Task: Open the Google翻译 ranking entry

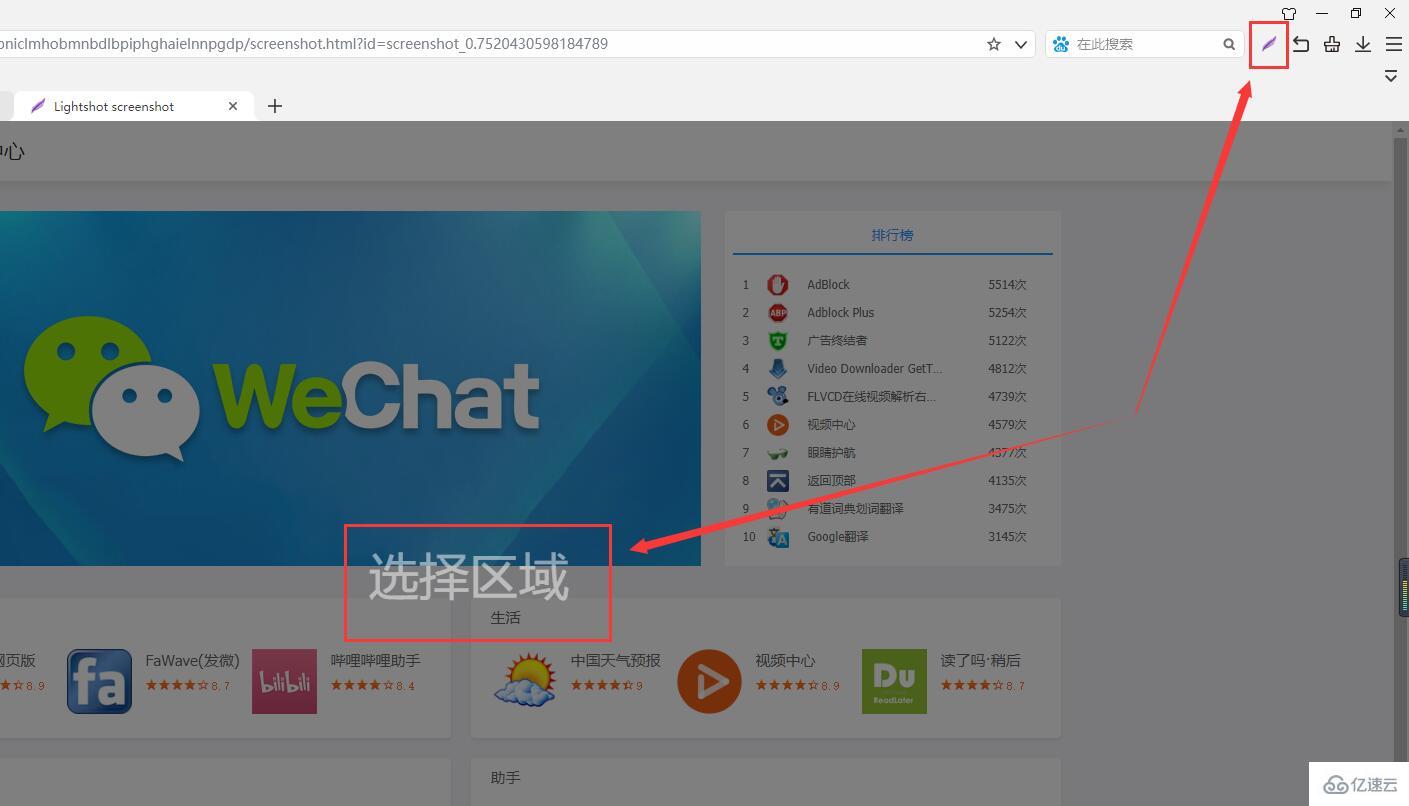Action: pyautogui.click(x=838, y=537)
